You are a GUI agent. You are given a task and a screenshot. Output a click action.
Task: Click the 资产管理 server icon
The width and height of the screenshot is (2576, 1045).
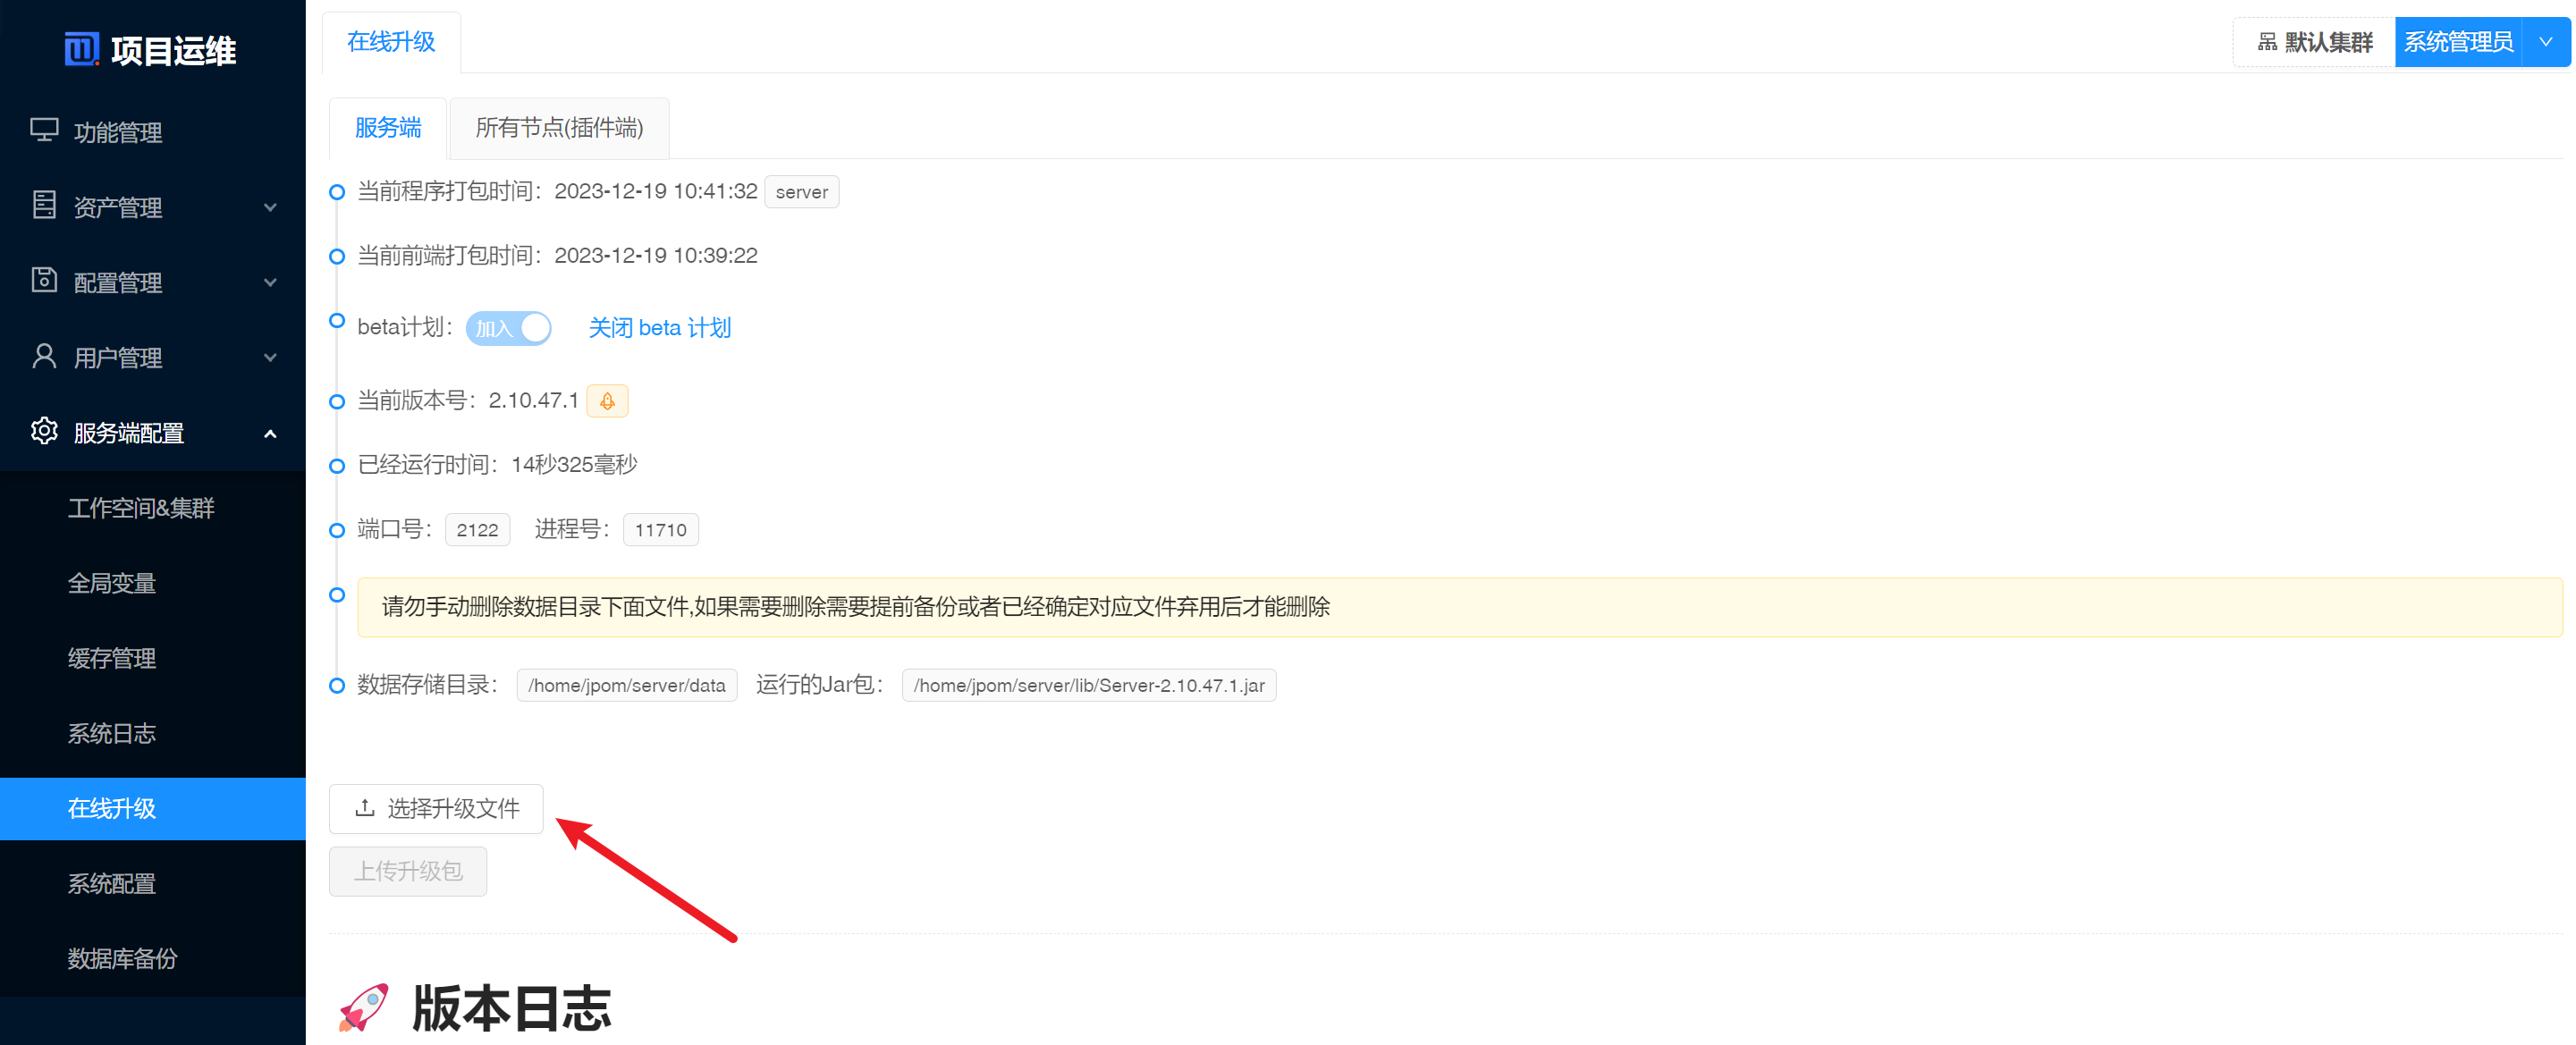tap(44, 205)
